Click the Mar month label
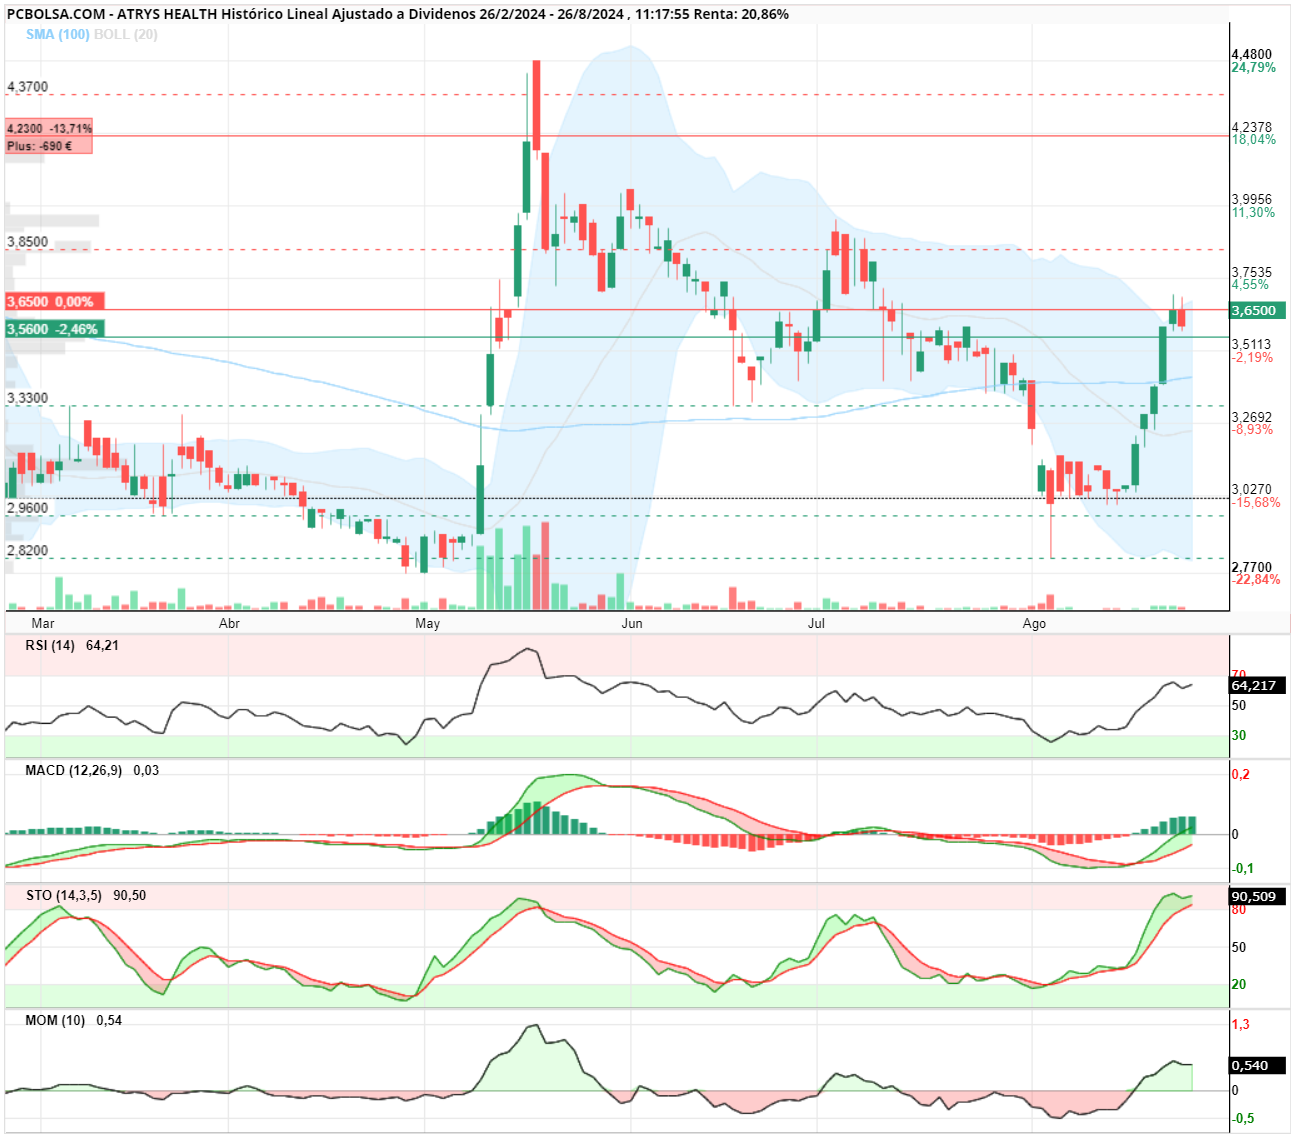The height and width of the screenshot is (1138, 1295). click(x=43, y=623)
